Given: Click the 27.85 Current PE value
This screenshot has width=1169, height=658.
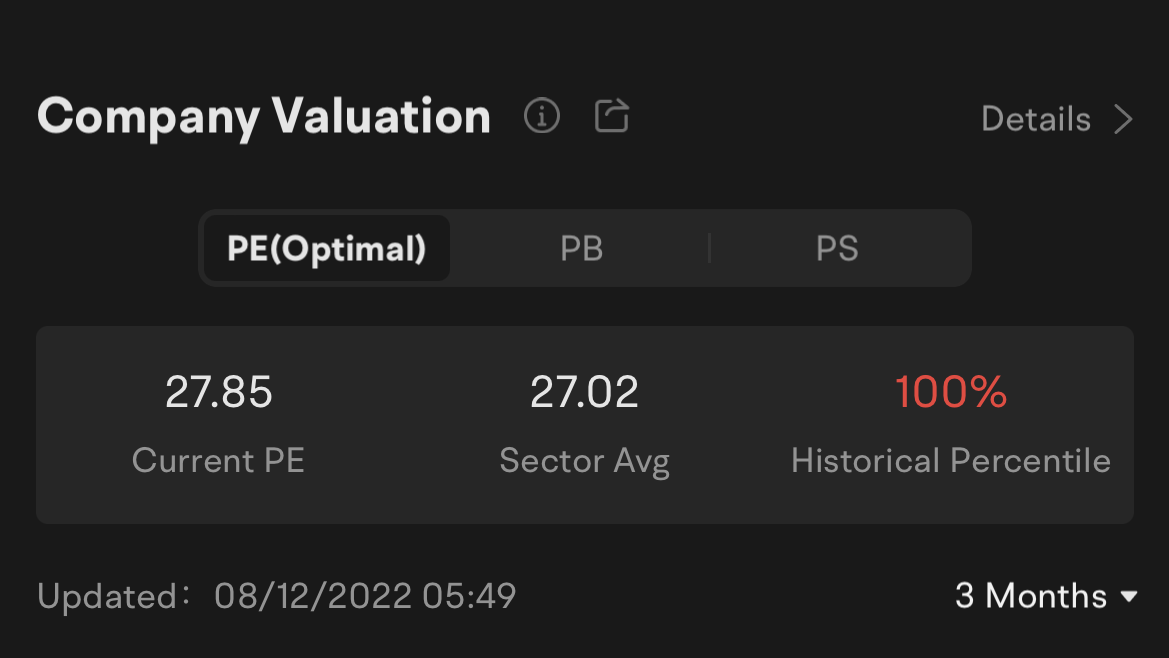Looking at the screenshot, I should [x=218, y=392].
